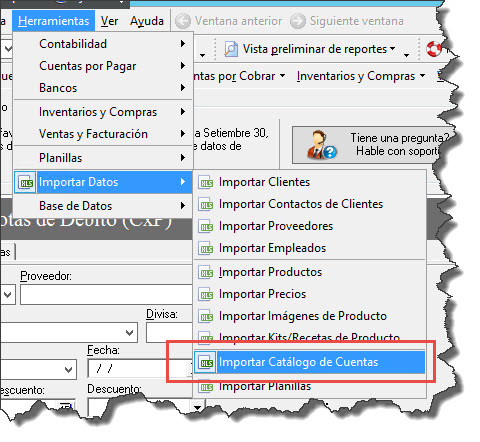Click the Importar Empleados XLS icon
Image resolution: width=480 pixels, height=442 pixels.
(206, 248)
